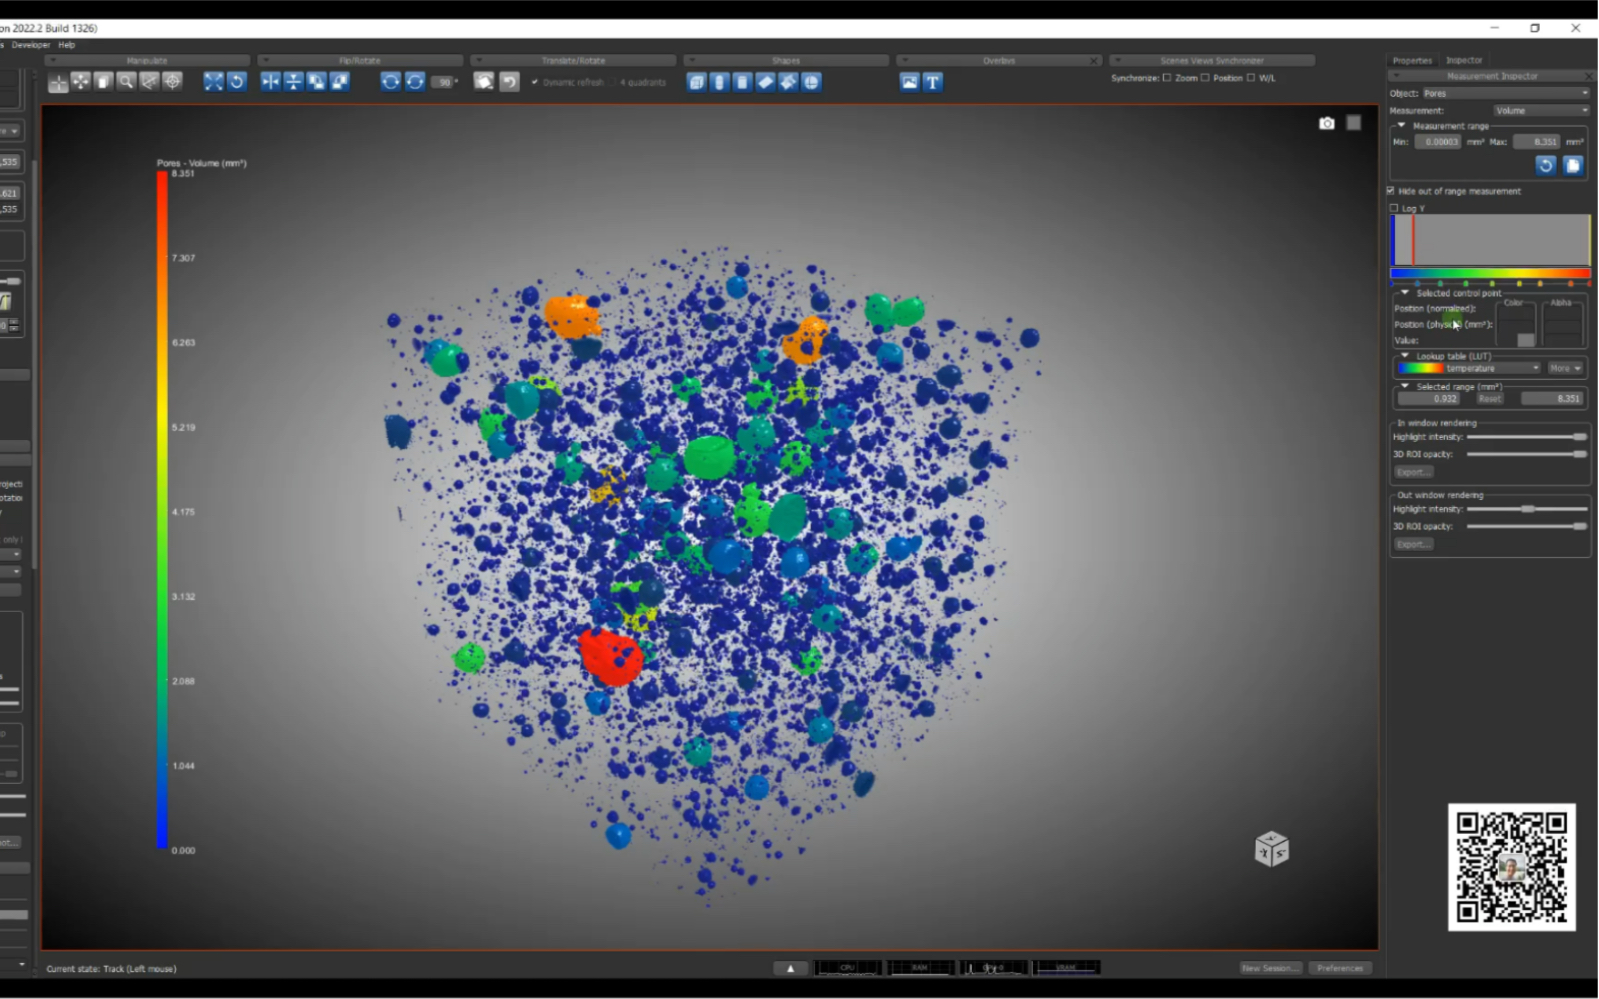Collapse the Measurement range section
Viewport: 1599px width, 999px height.
pos(1401,126)
